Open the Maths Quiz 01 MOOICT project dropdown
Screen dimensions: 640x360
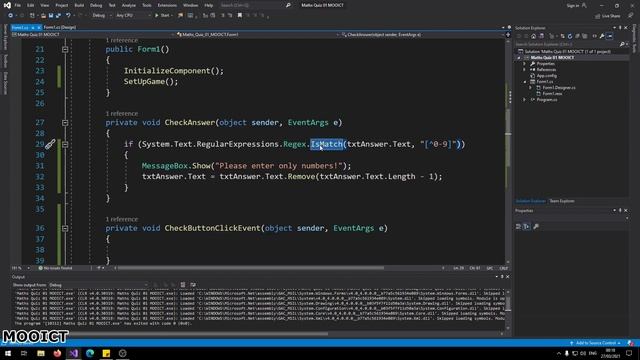coord(93,35)
